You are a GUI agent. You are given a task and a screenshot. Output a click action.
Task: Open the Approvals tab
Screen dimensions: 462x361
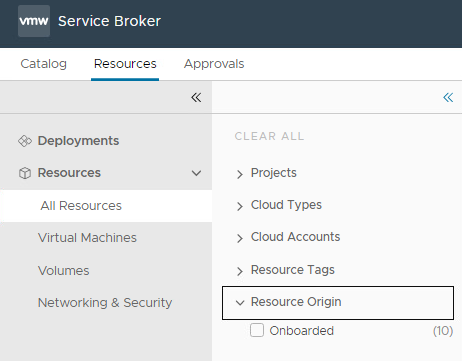pos(214,64)
